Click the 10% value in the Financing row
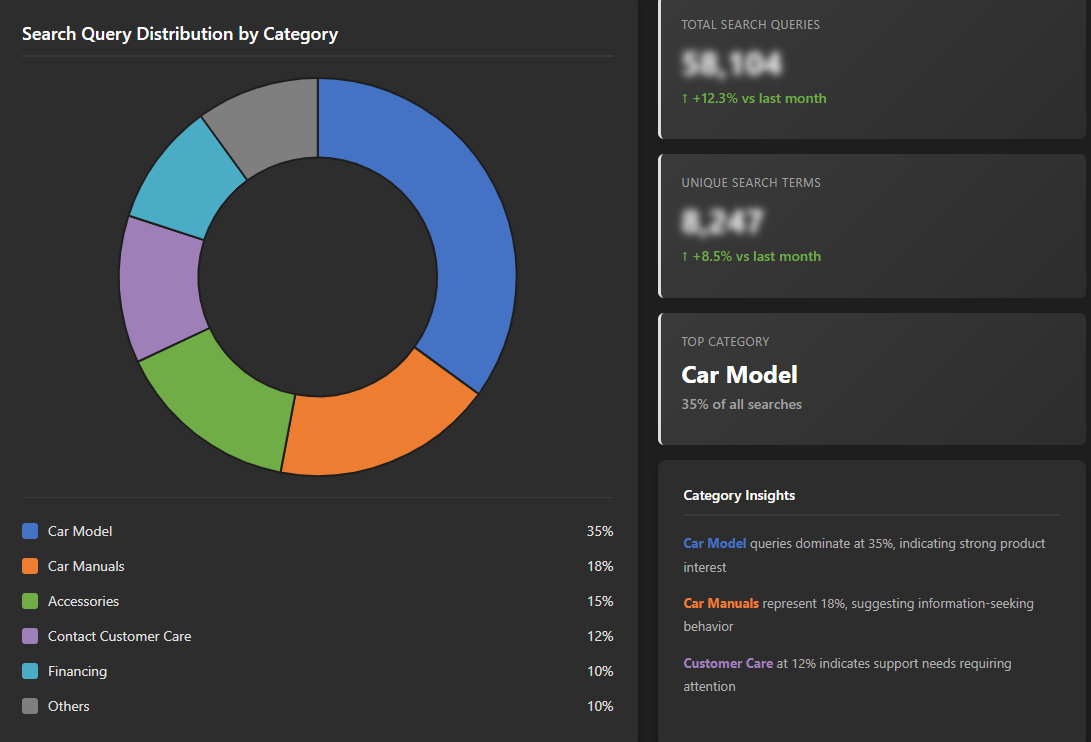This screenshot has width=1091, height=742. click(x=600, y=671)
